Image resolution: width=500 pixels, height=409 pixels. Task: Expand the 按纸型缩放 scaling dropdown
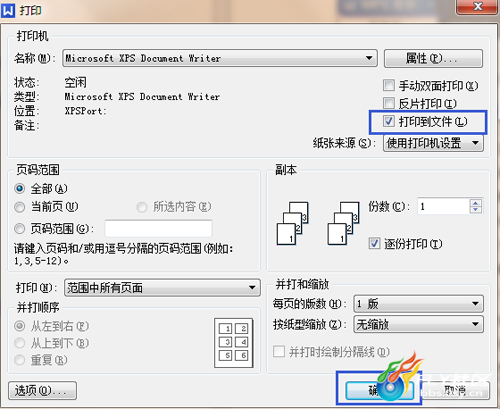click(x=418, y=324)
